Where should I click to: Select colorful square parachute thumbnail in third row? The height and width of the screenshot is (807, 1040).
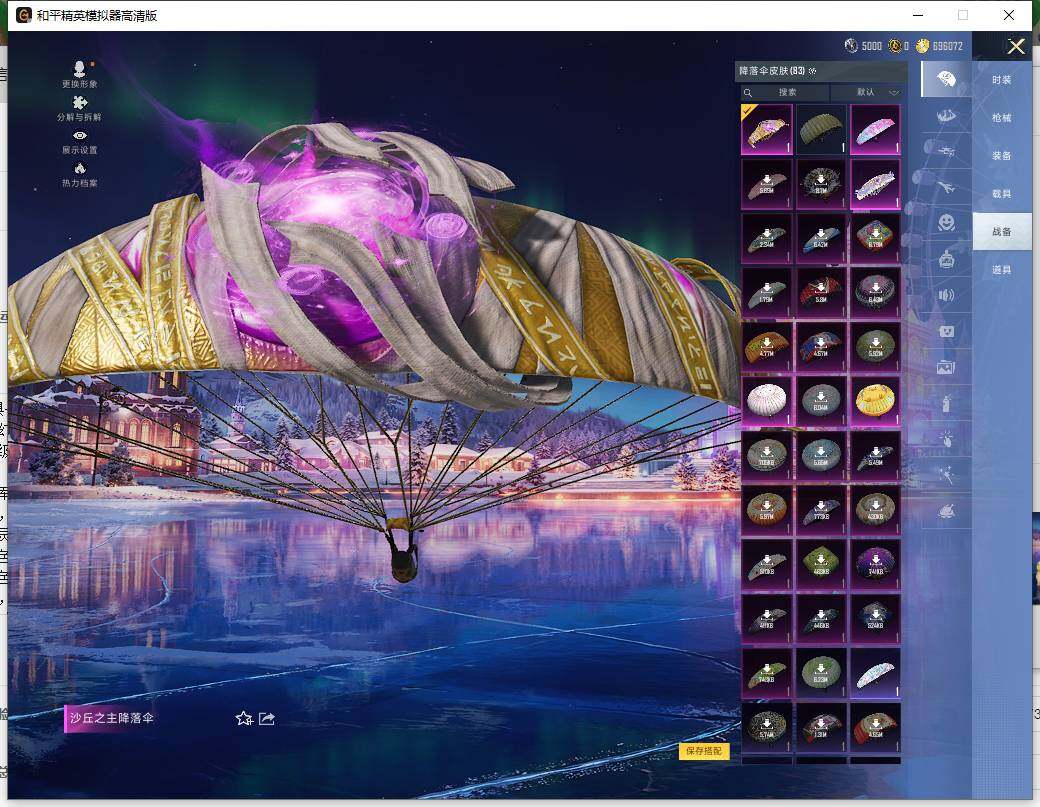pos(875,238)
